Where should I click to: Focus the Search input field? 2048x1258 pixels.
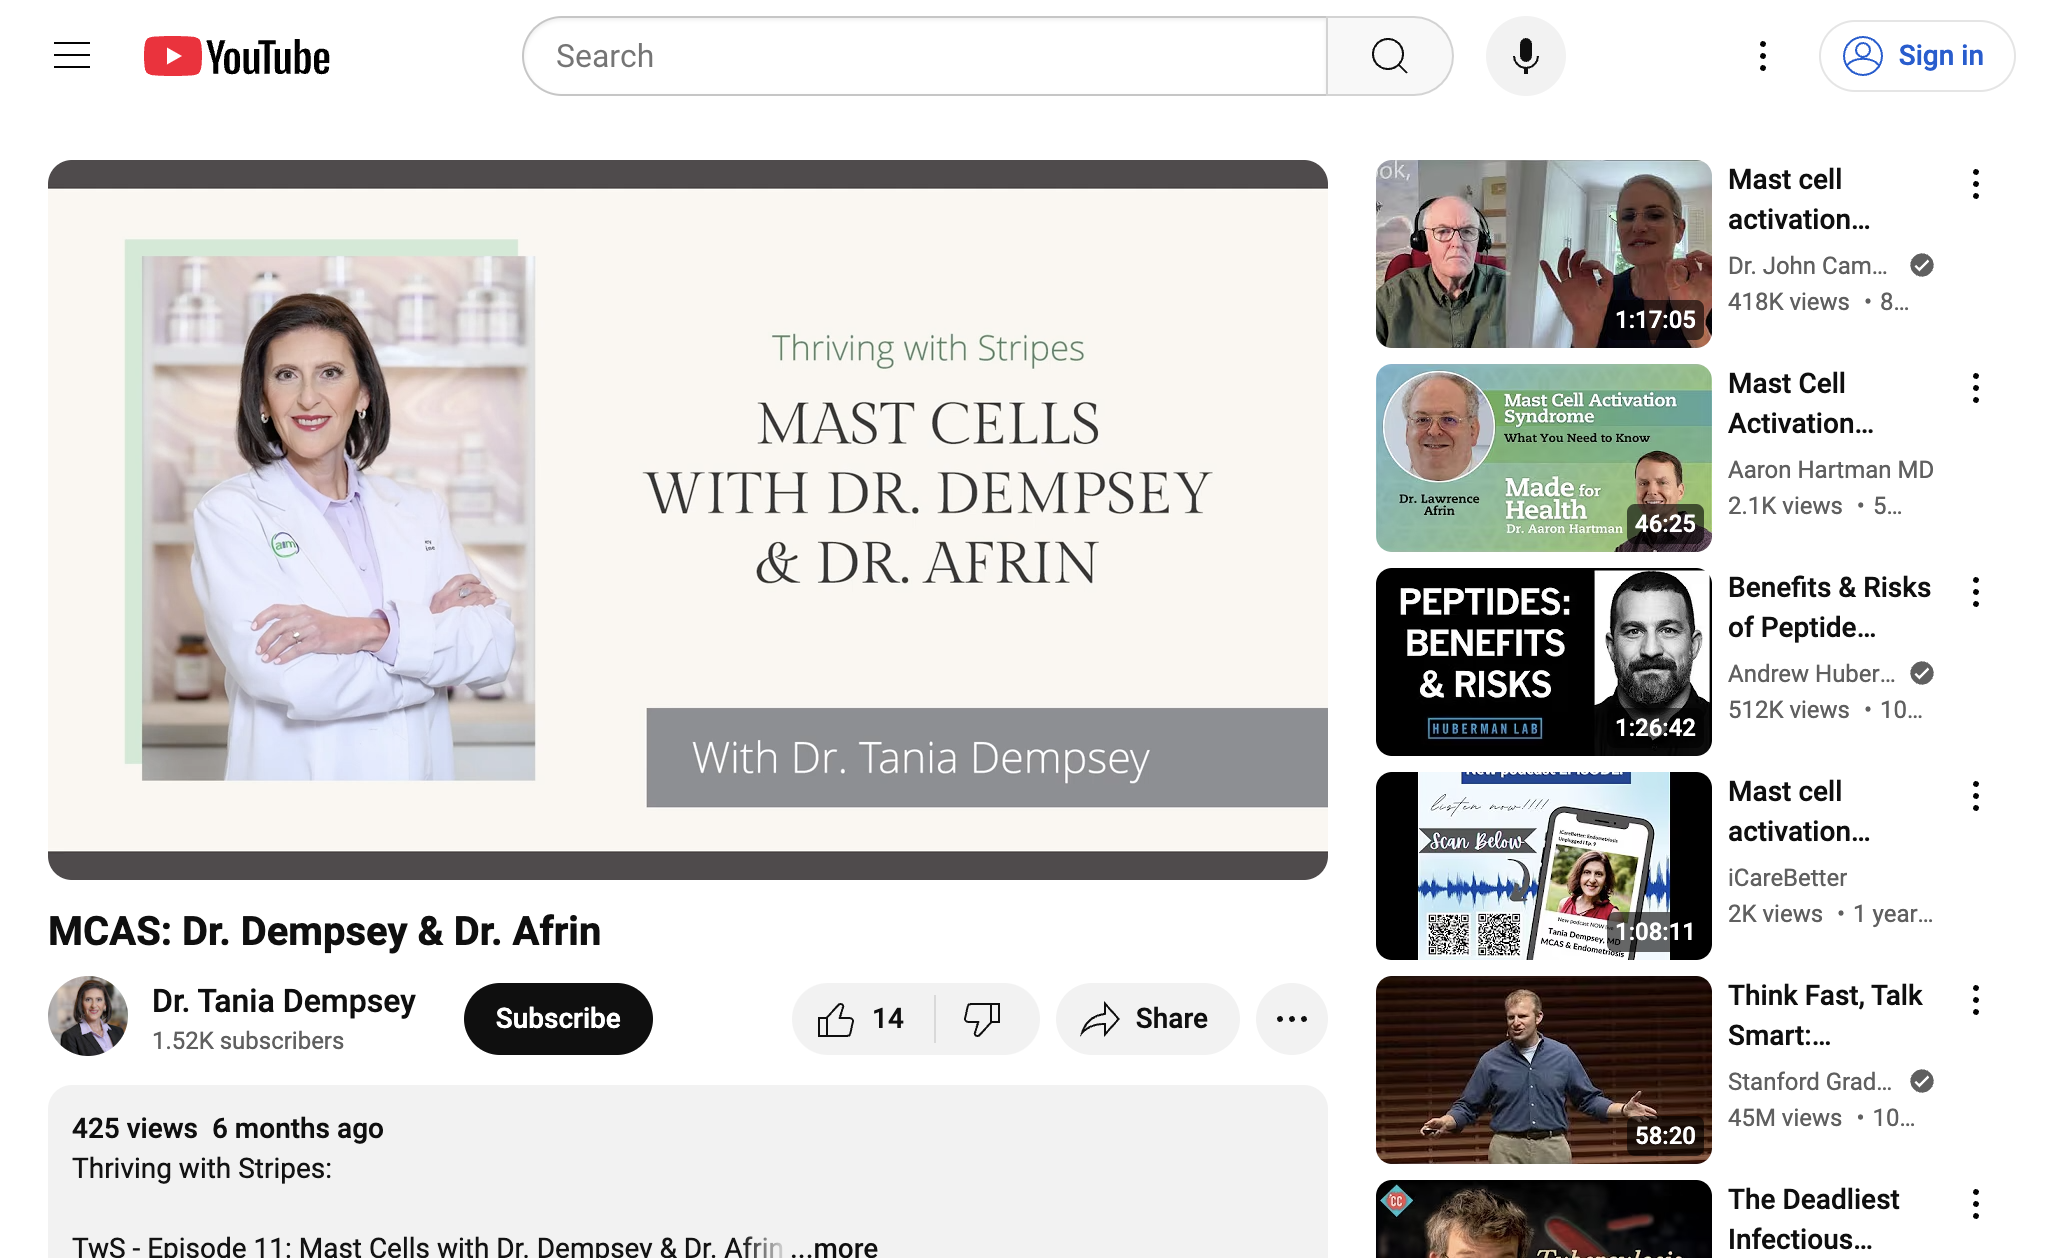tap(926, 56)
